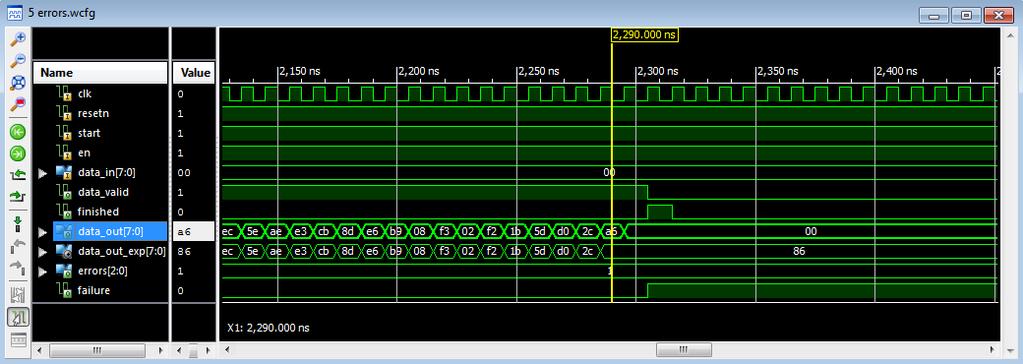Select the data_out_exp[7:0] signal name
This screenshot has height=364, width=1023.
[121, 251]
